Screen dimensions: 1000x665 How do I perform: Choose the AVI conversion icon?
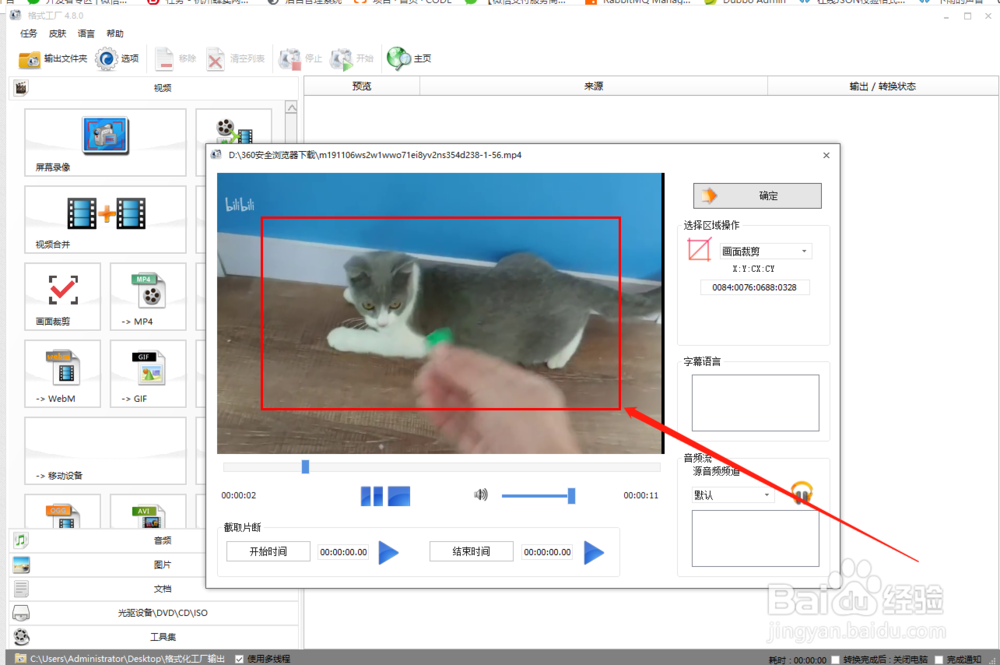[148, 511]
